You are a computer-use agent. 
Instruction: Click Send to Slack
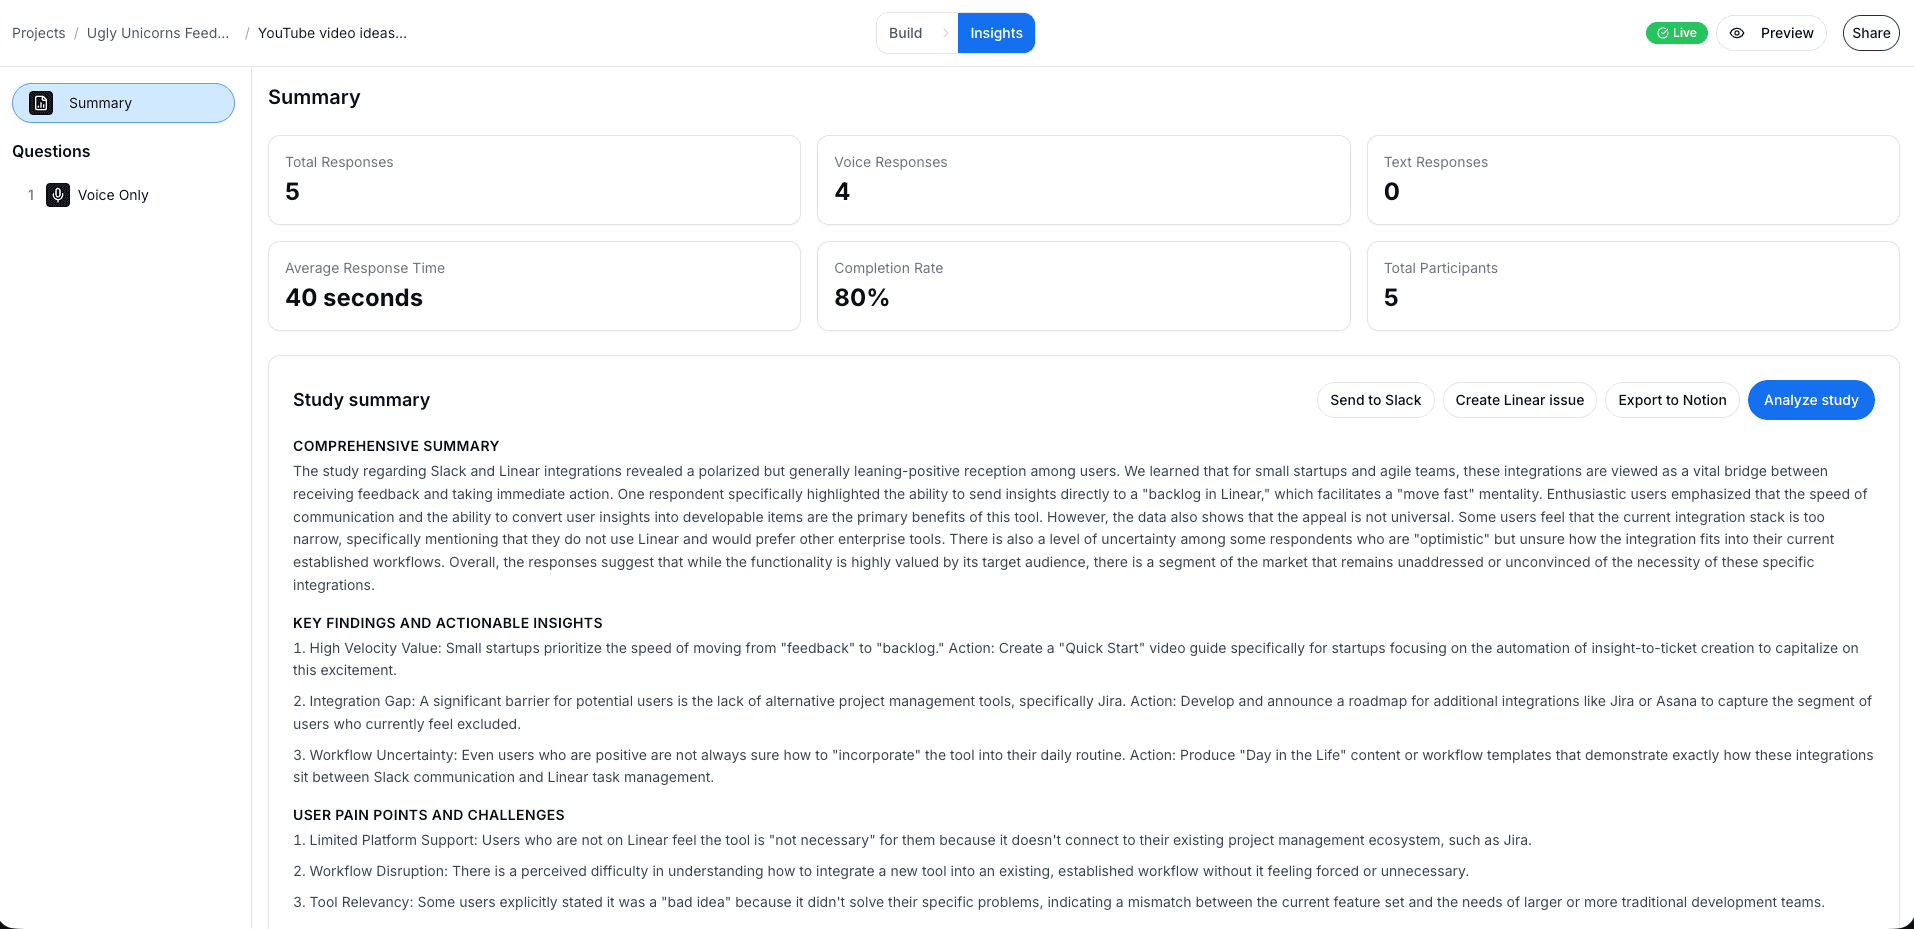(x=1375, y=400)
